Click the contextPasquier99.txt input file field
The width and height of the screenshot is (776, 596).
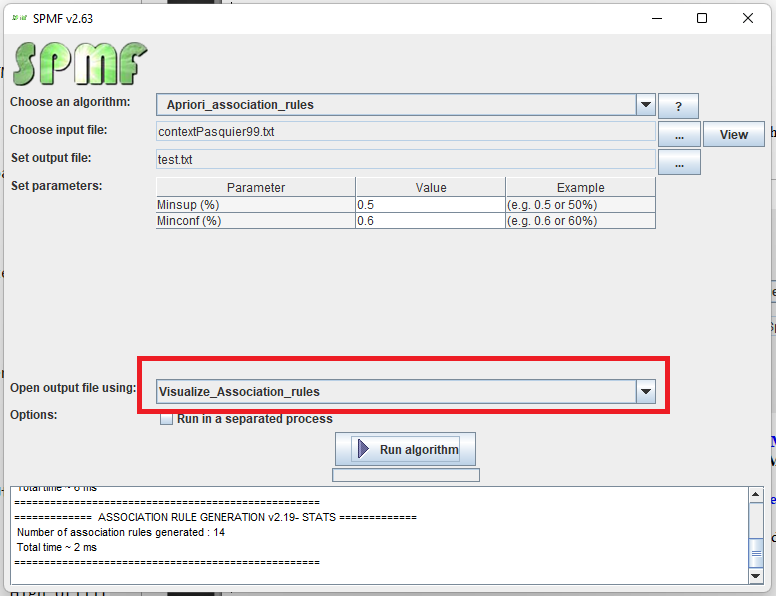[405, 132]
